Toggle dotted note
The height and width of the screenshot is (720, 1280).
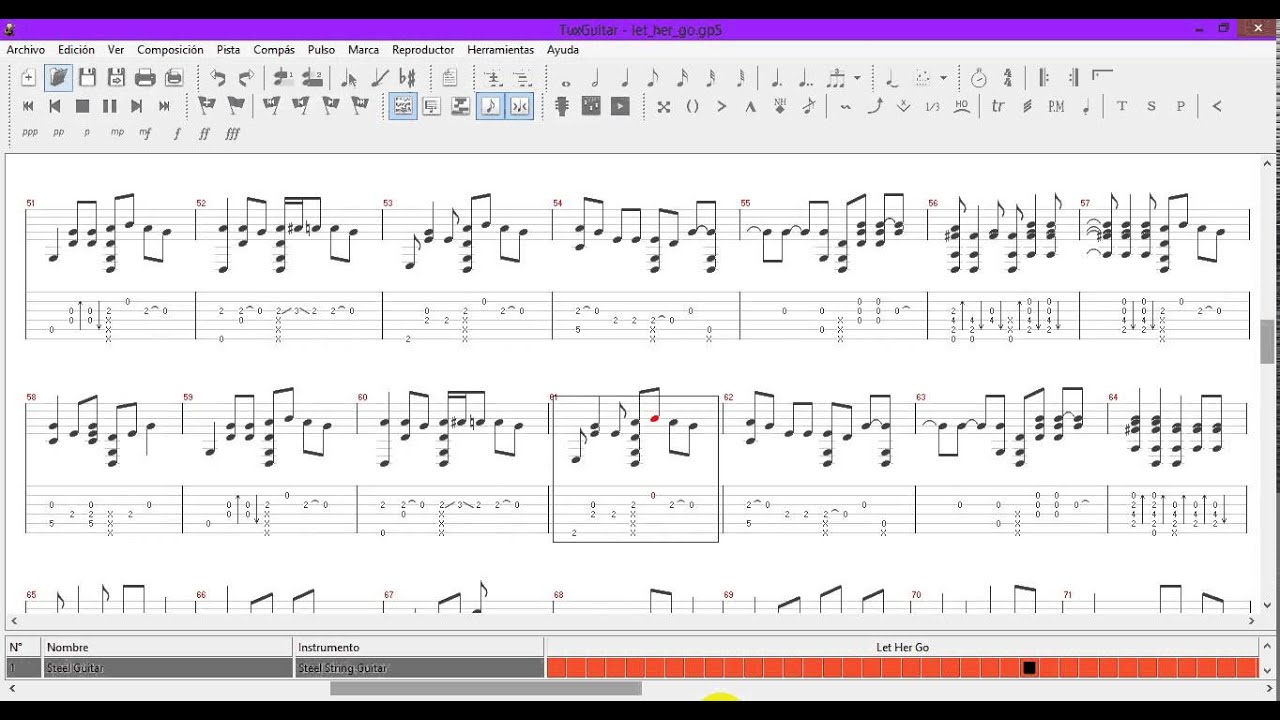click(x=776, y=77)
